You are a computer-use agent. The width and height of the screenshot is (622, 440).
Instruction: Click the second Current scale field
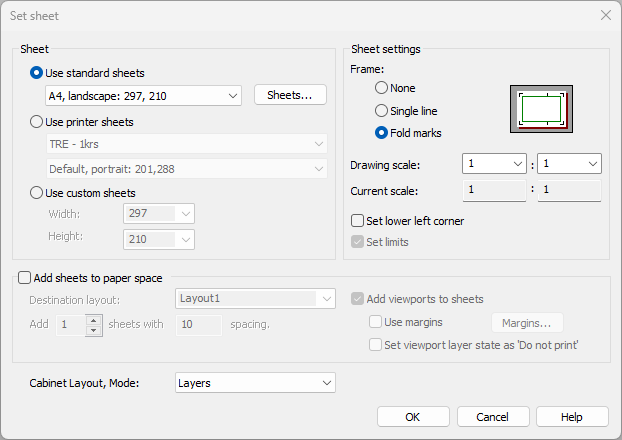[569, 190]
